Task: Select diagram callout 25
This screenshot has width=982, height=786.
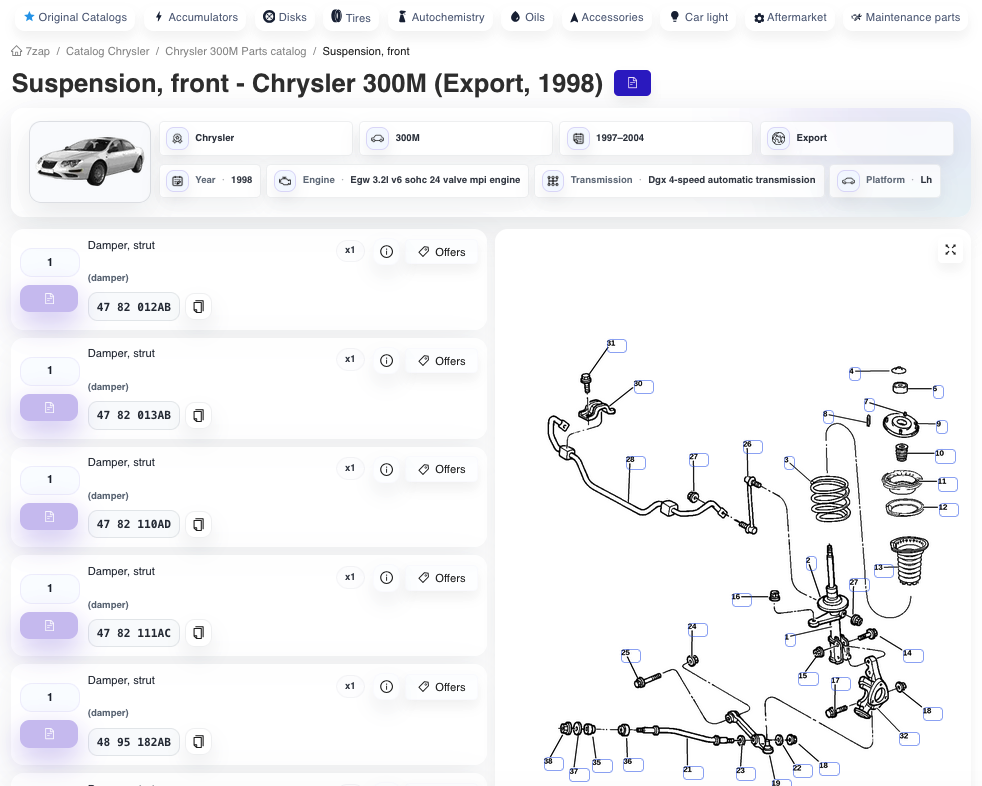Action: (631, 656)
